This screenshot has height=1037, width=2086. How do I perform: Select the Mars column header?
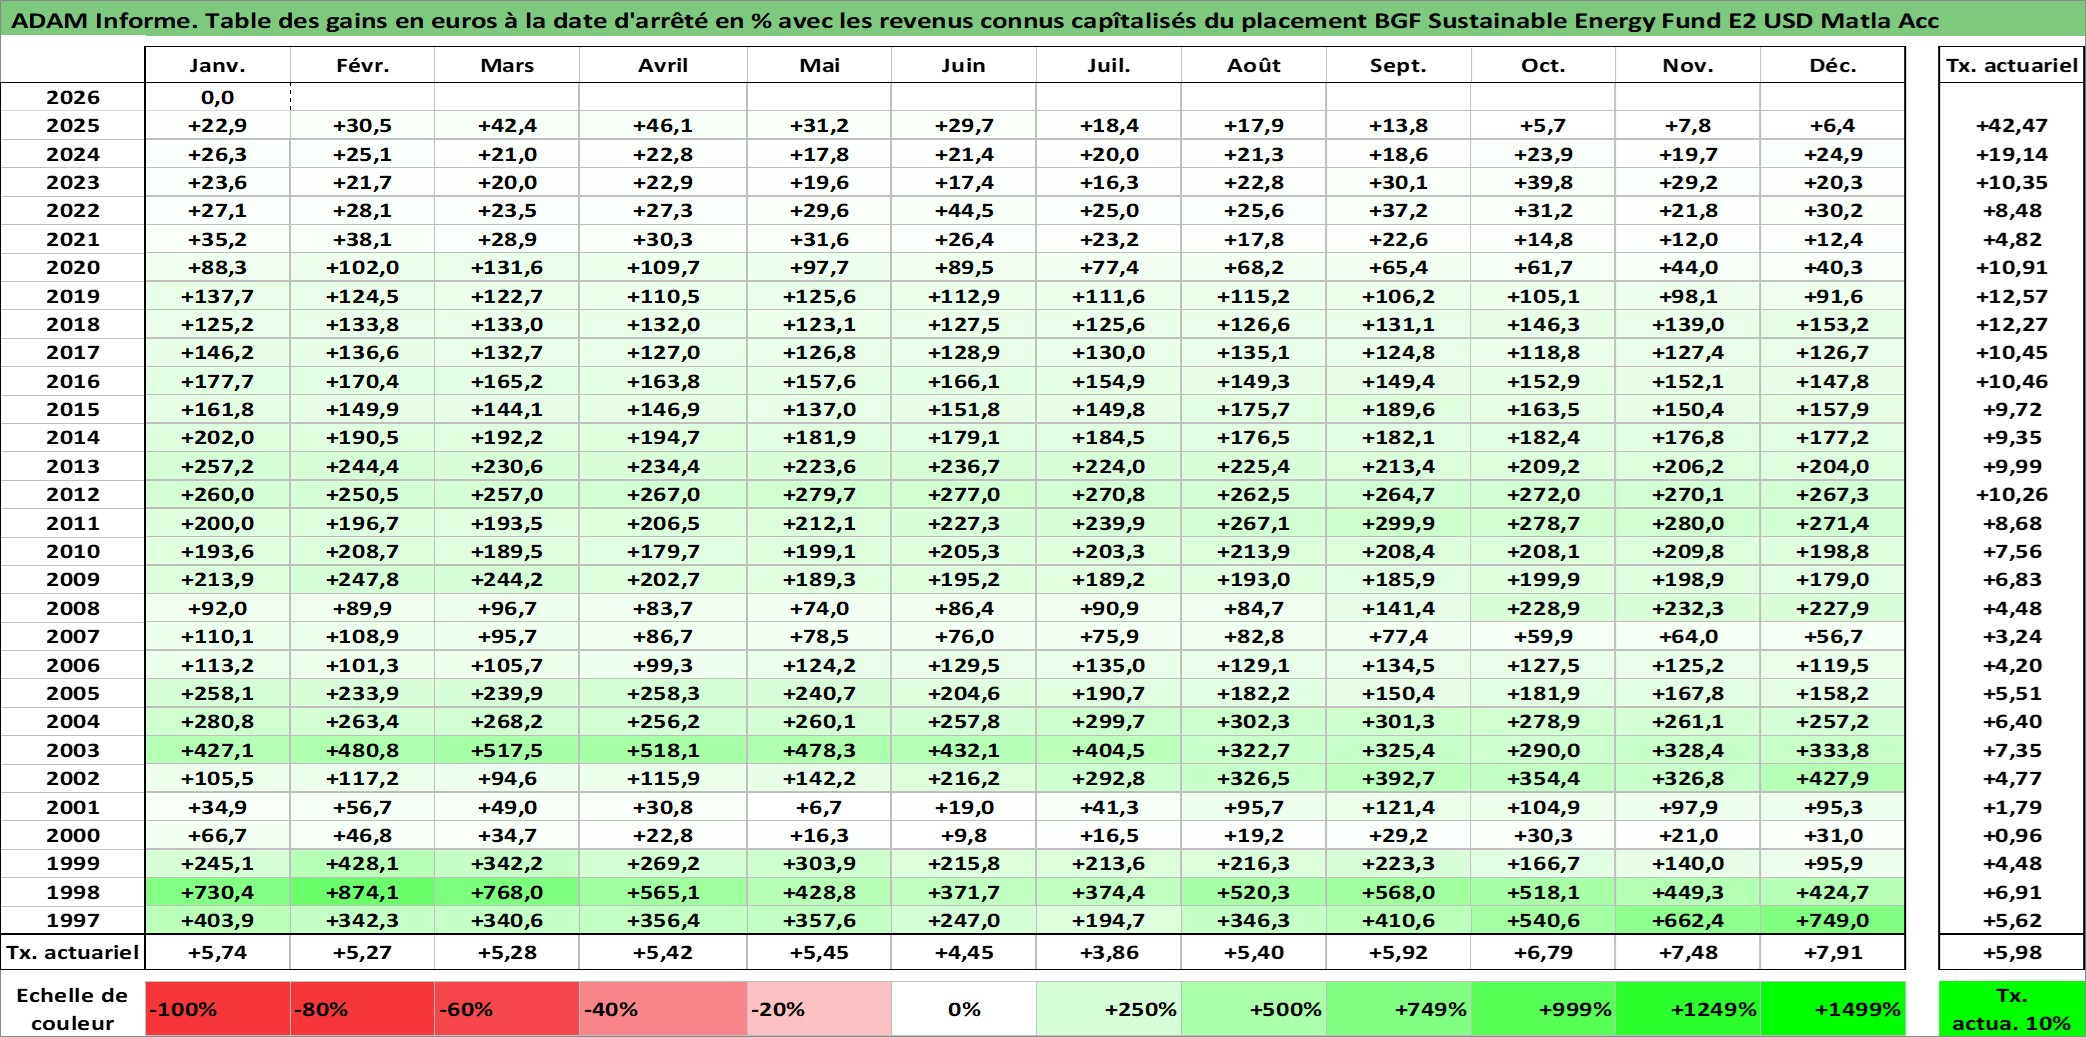pyautogui.click(x=507, y=65)
